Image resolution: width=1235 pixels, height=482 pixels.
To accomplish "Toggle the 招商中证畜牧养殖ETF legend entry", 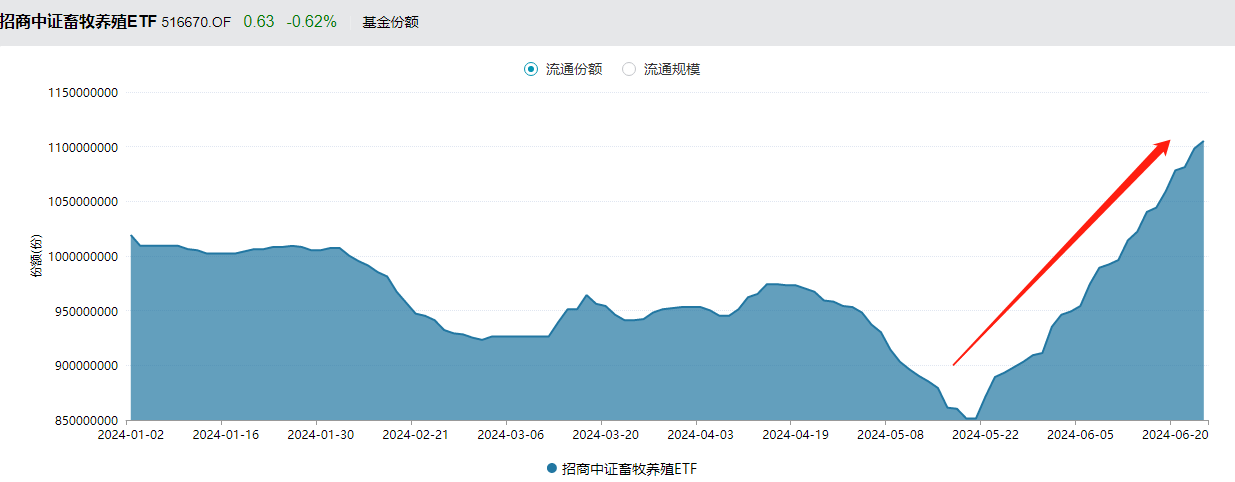I will click(x=621, y=468).
